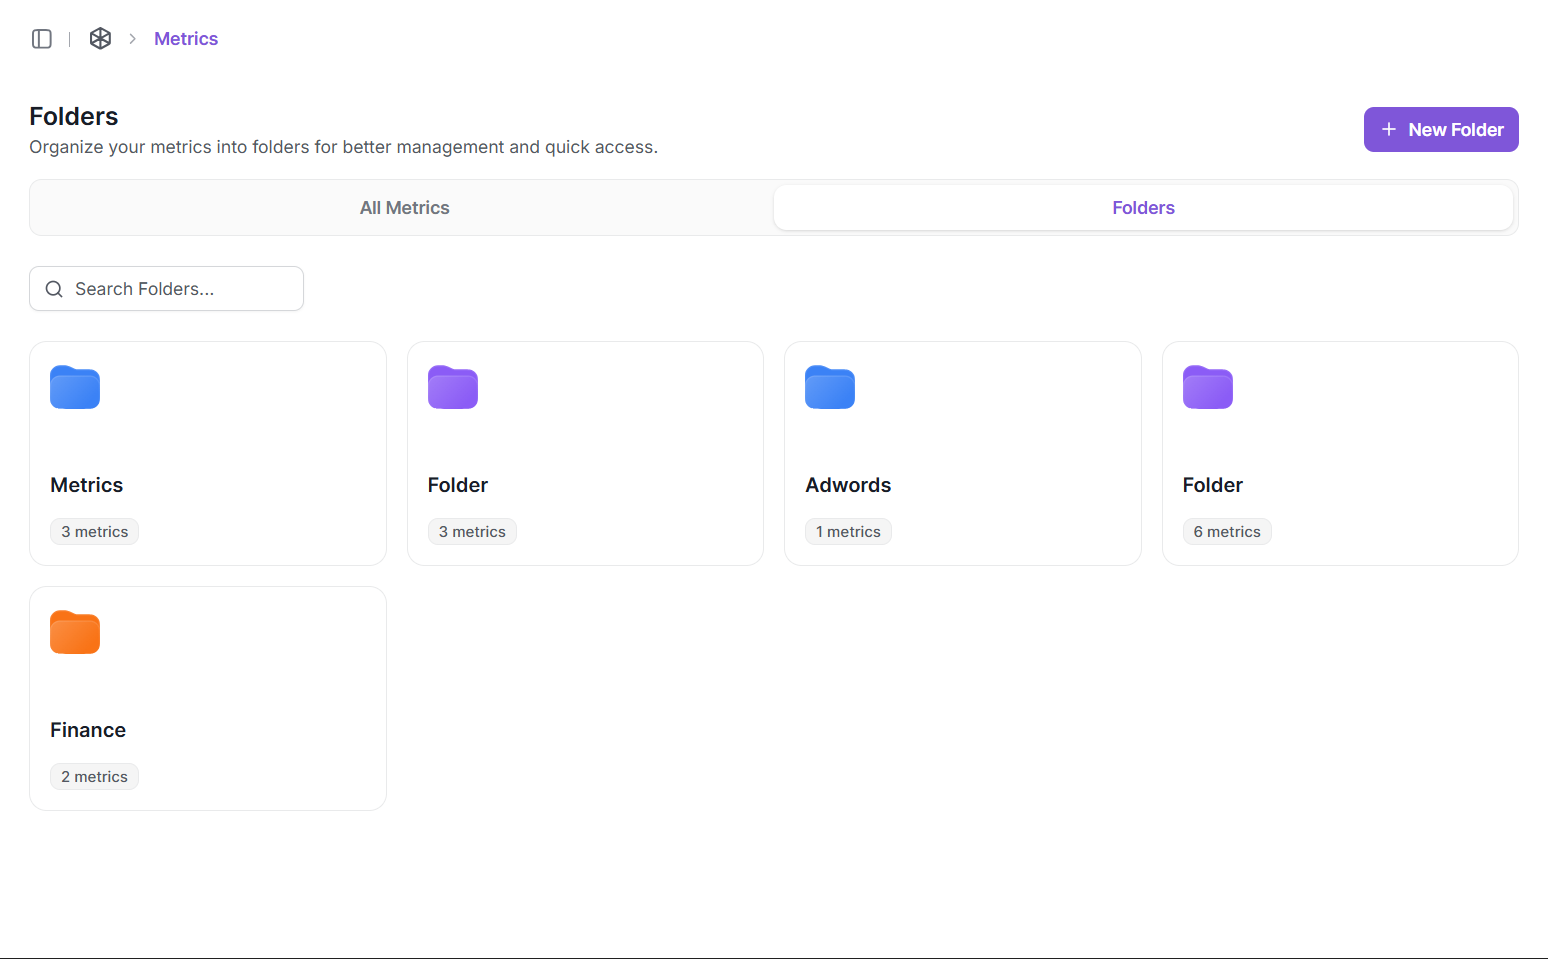The width and height of the screenshot is (1548, 959).
Task: Click the 2 metrics badge on Finance
Action: point(94,777)
